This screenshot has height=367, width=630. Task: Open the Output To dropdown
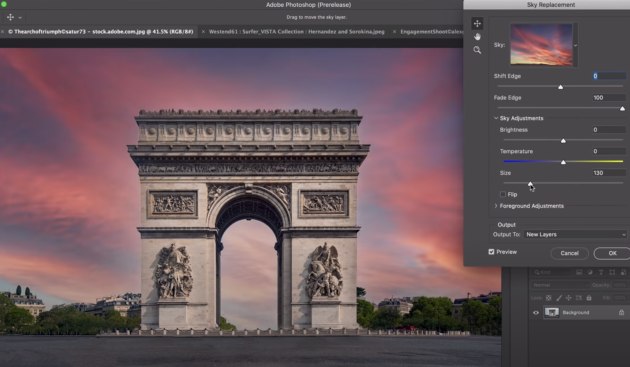click(575, 234)
